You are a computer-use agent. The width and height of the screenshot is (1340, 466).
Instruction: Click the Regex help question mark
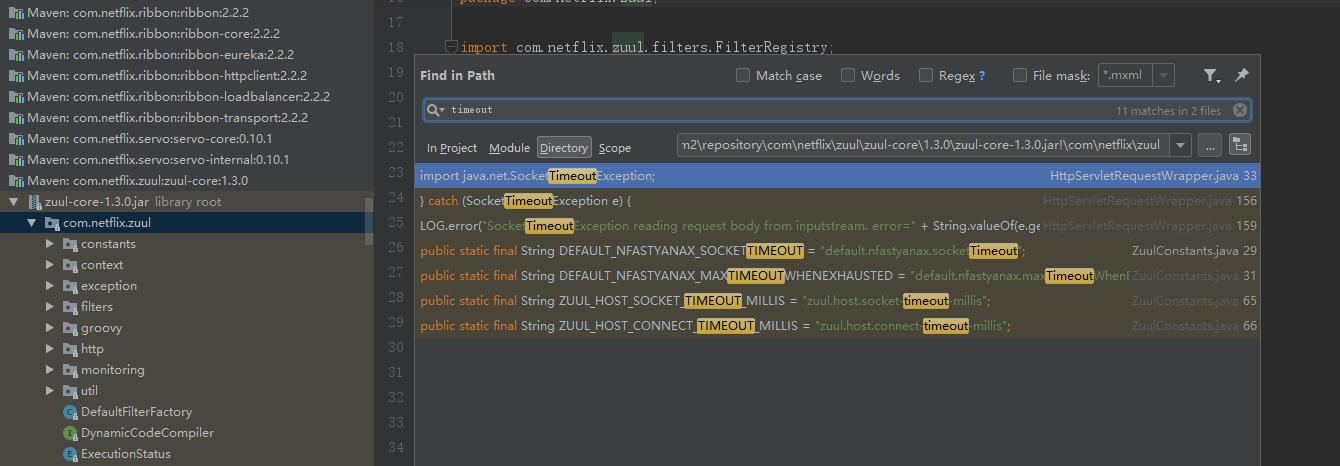coord(981,76)
